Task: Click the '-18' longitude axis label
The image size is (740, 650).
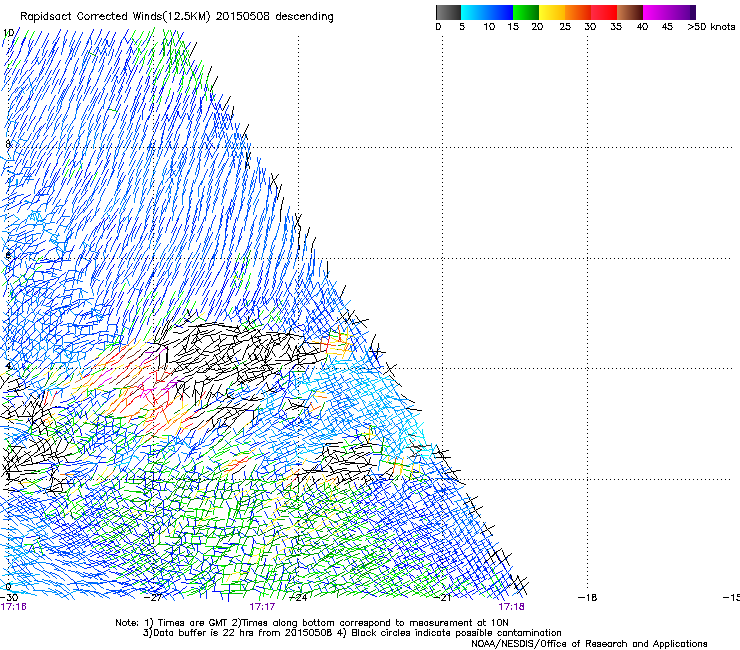Action: (587, 598)
